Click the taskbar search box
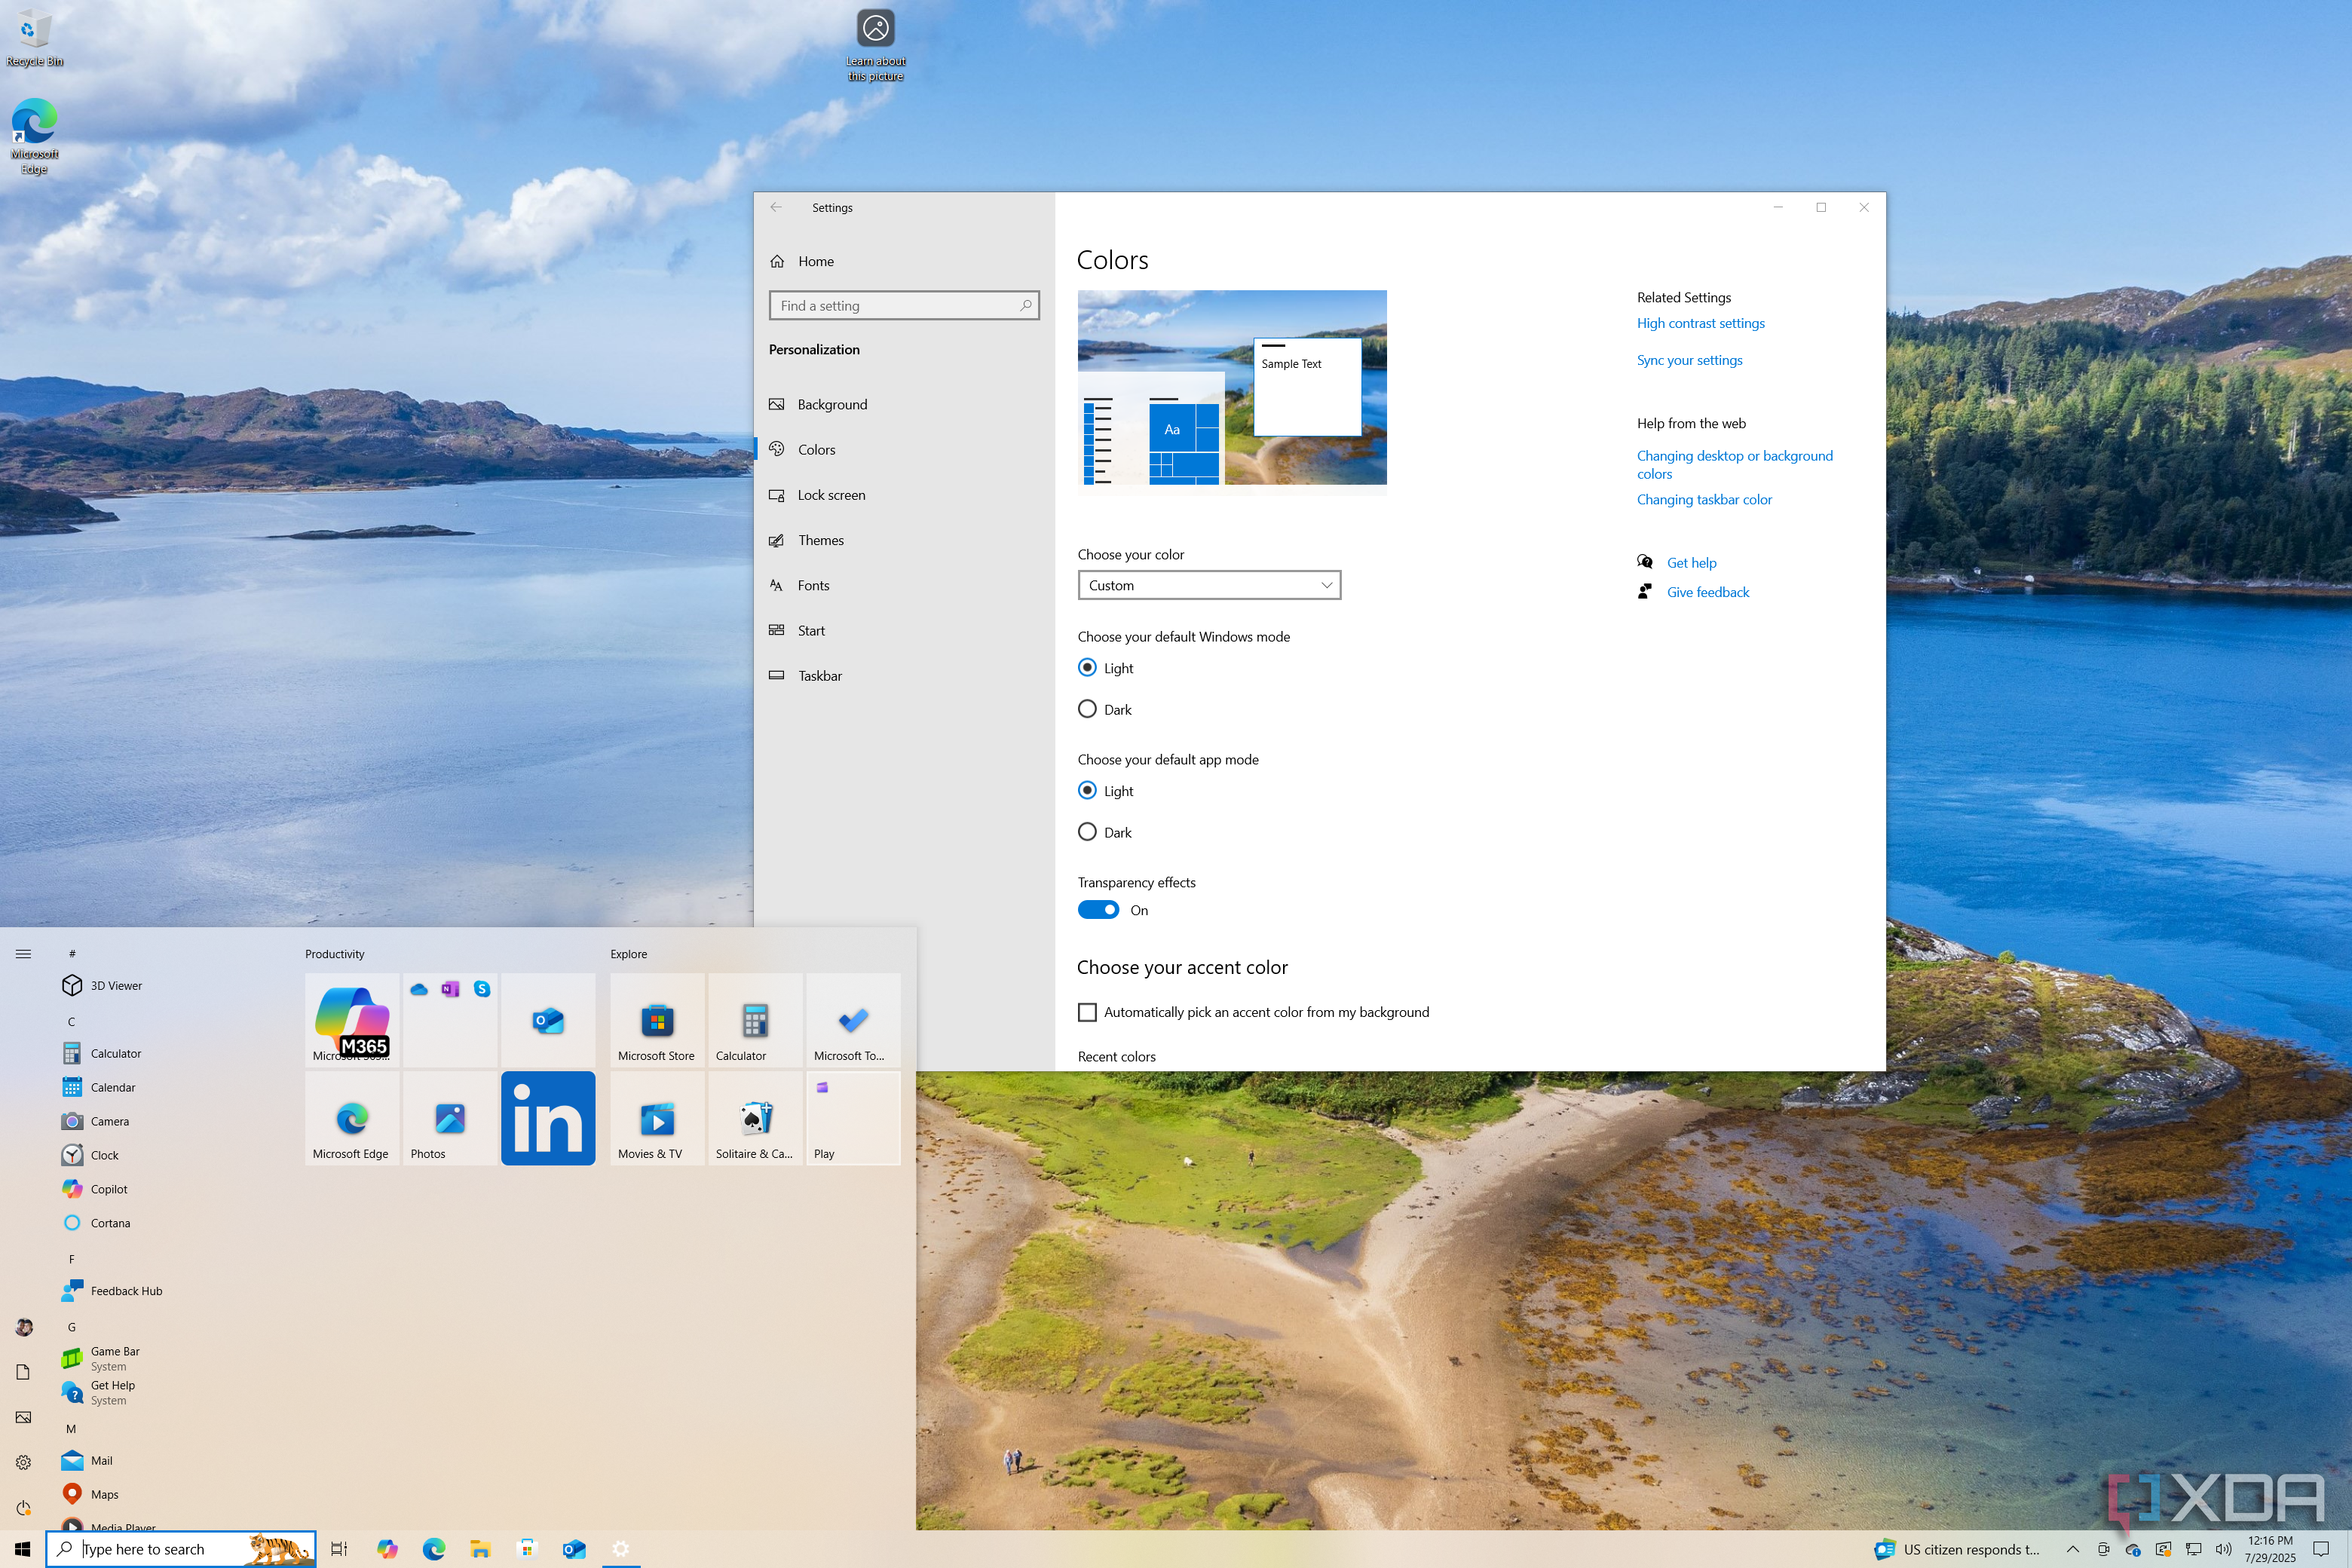This screenshot has height=1568, width=2352. point(181,1549)
